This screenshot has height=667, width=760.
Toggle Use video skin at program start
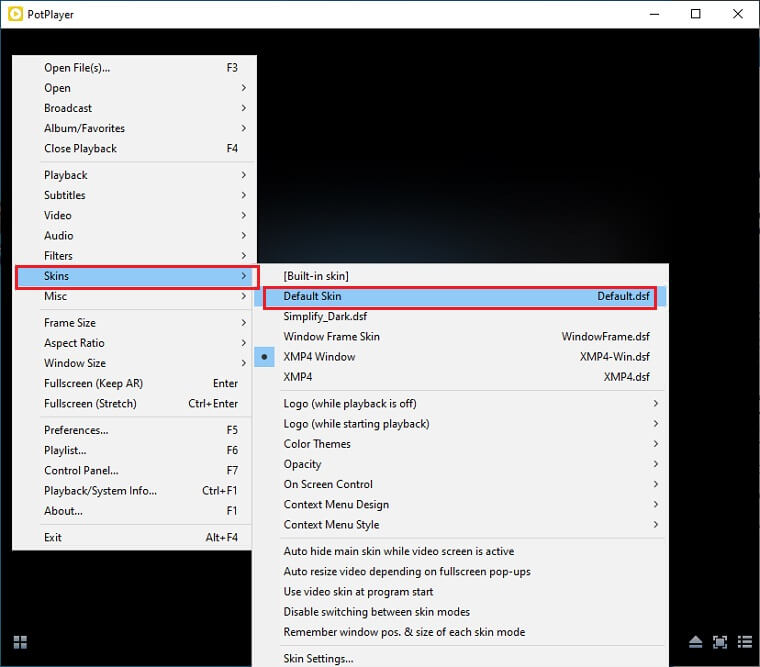pos(460,592)
